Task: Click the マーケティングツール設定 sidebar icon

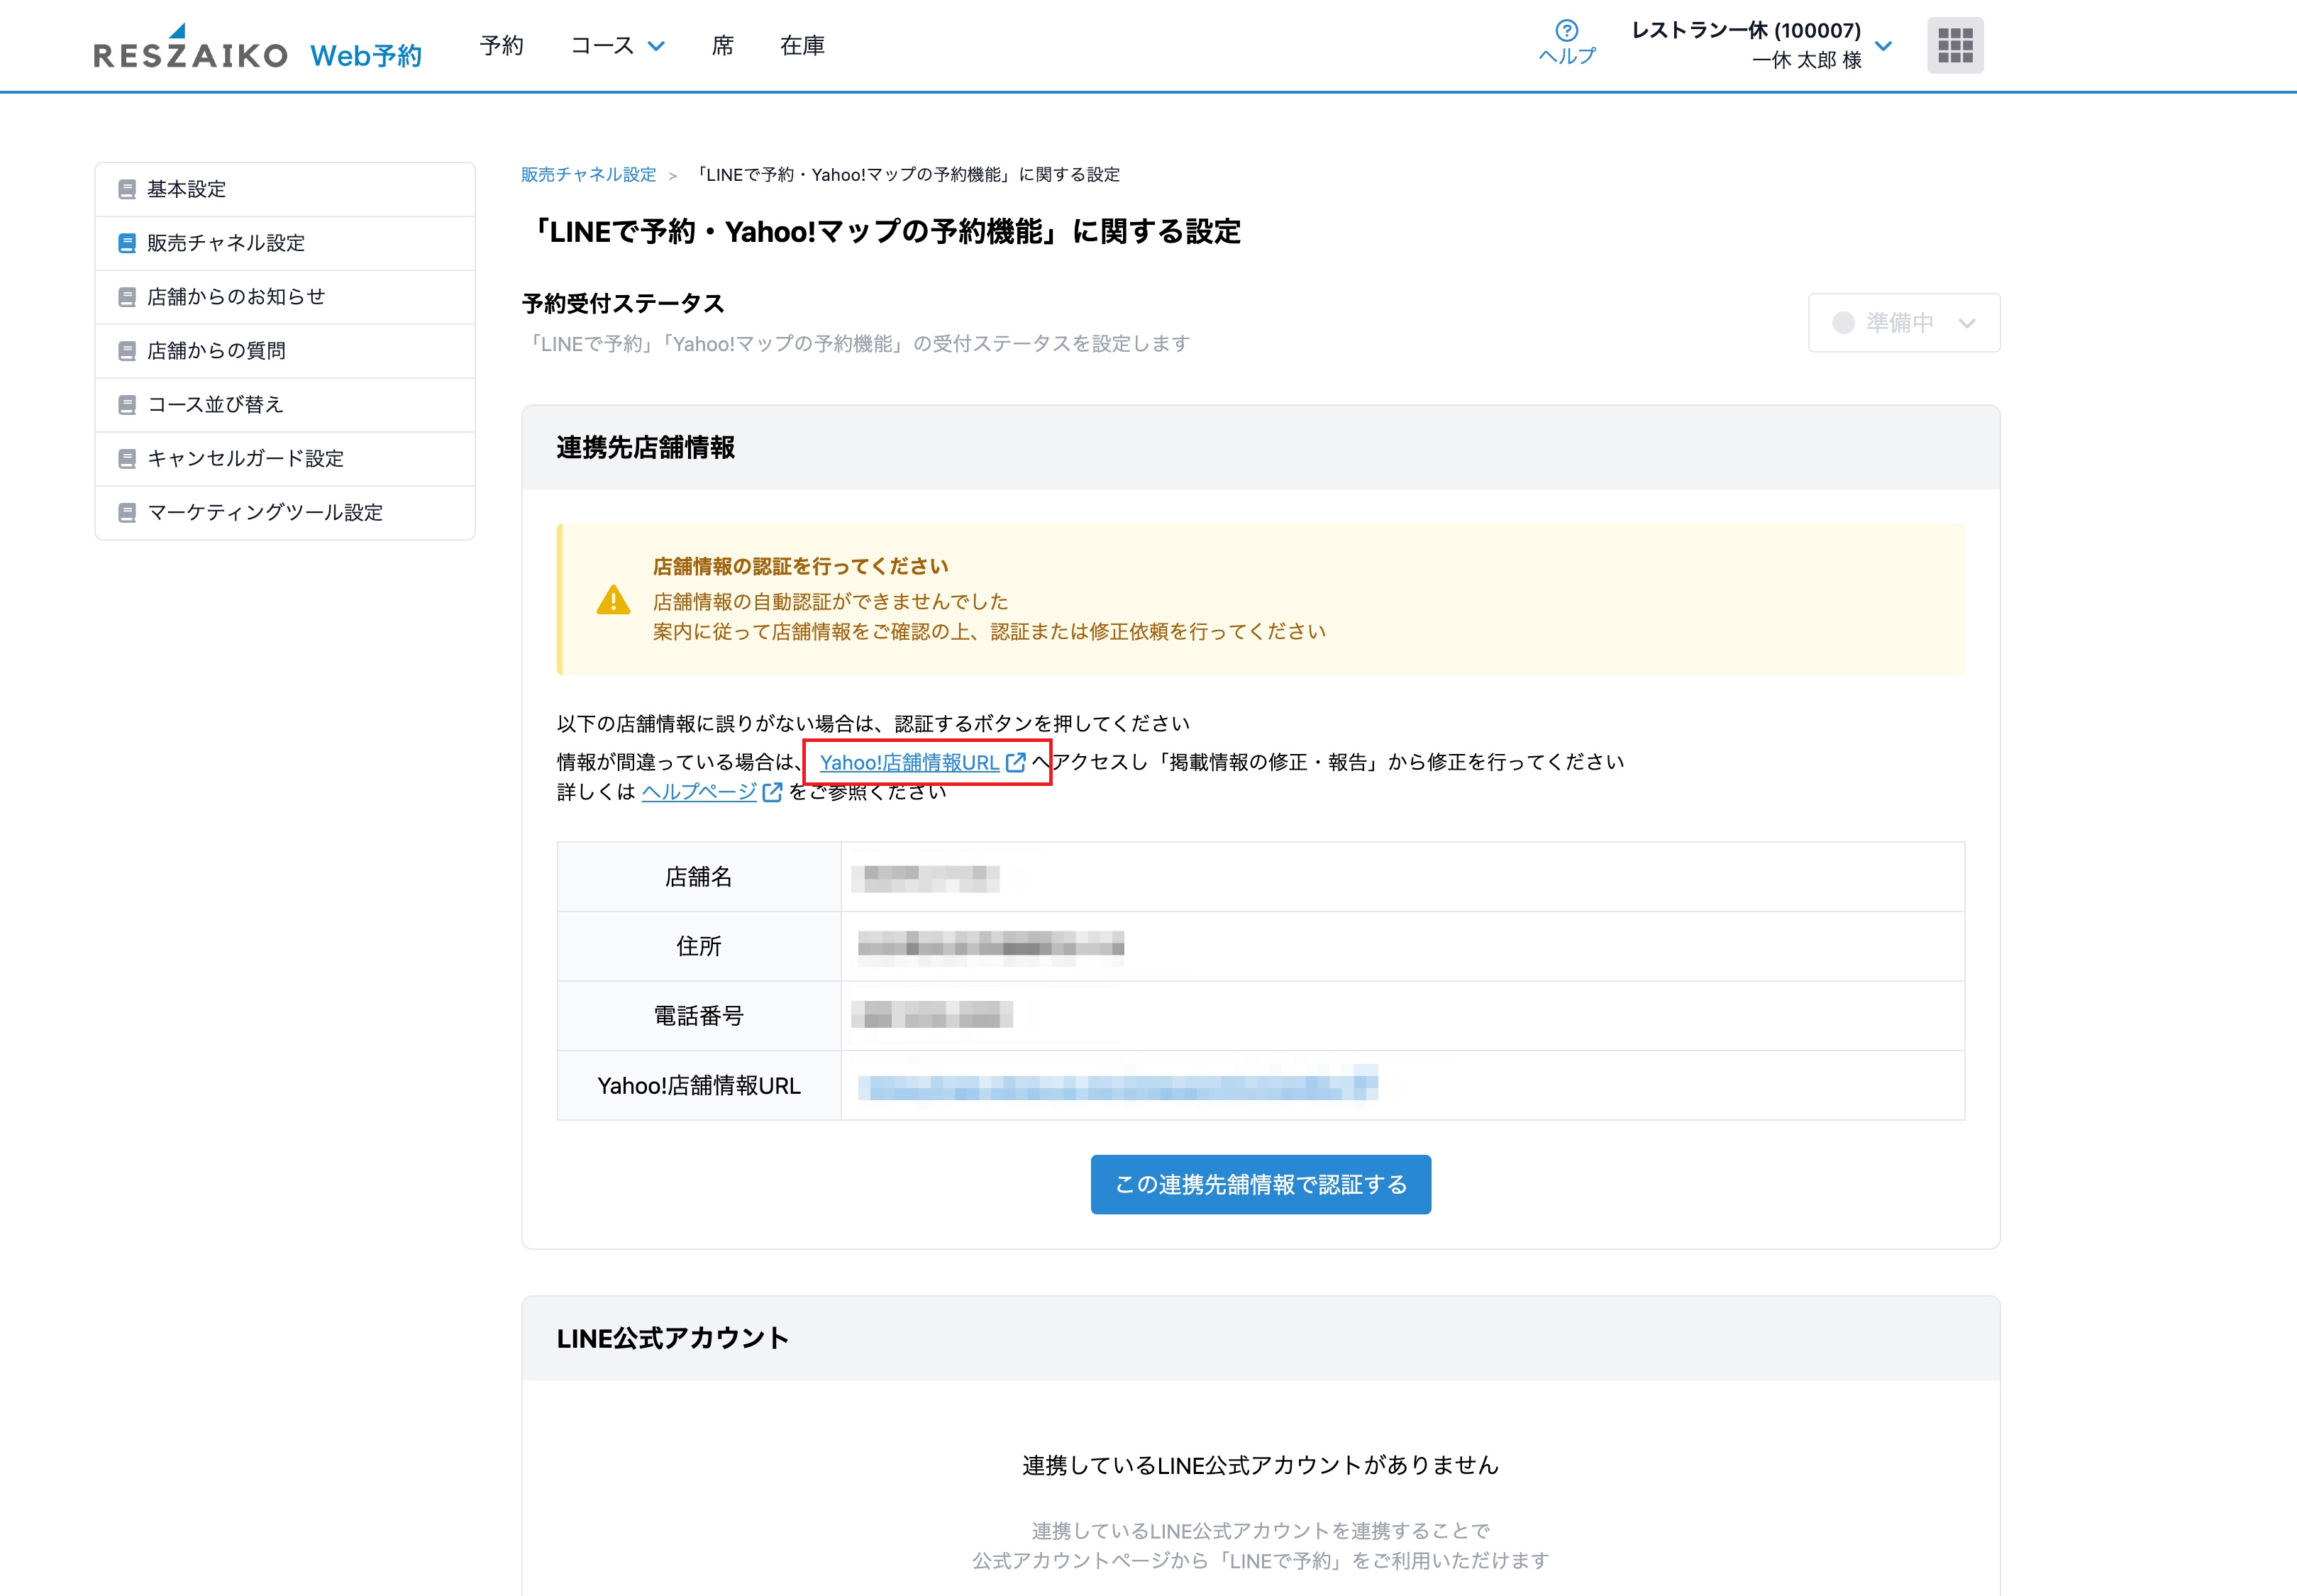Action: [127, 513]
